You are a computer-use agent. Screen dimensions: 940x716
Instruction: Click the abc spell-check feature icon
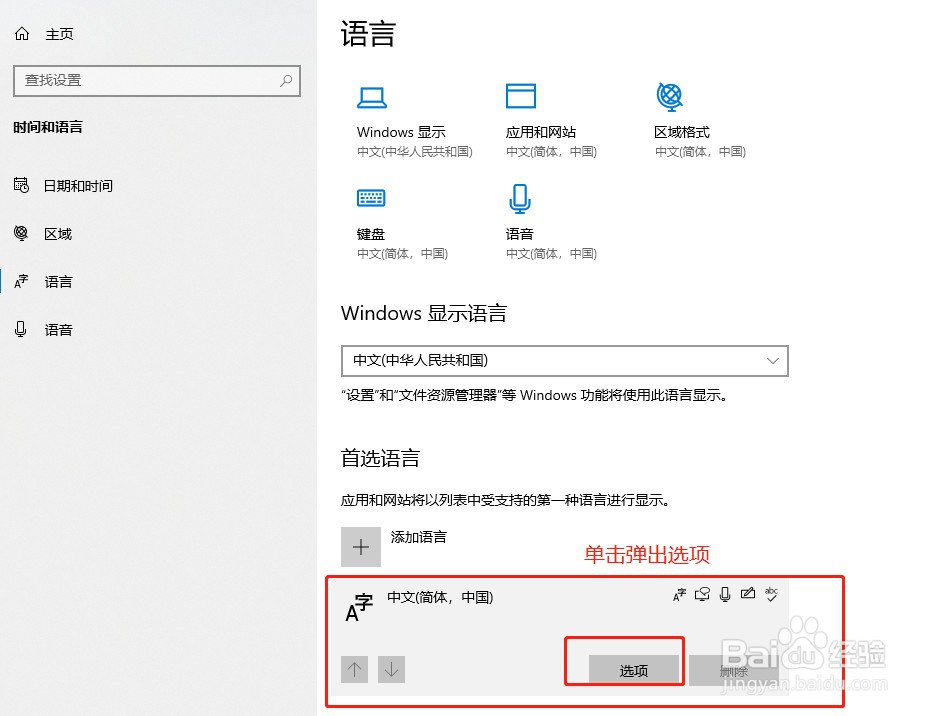click(x=771, y=594)
